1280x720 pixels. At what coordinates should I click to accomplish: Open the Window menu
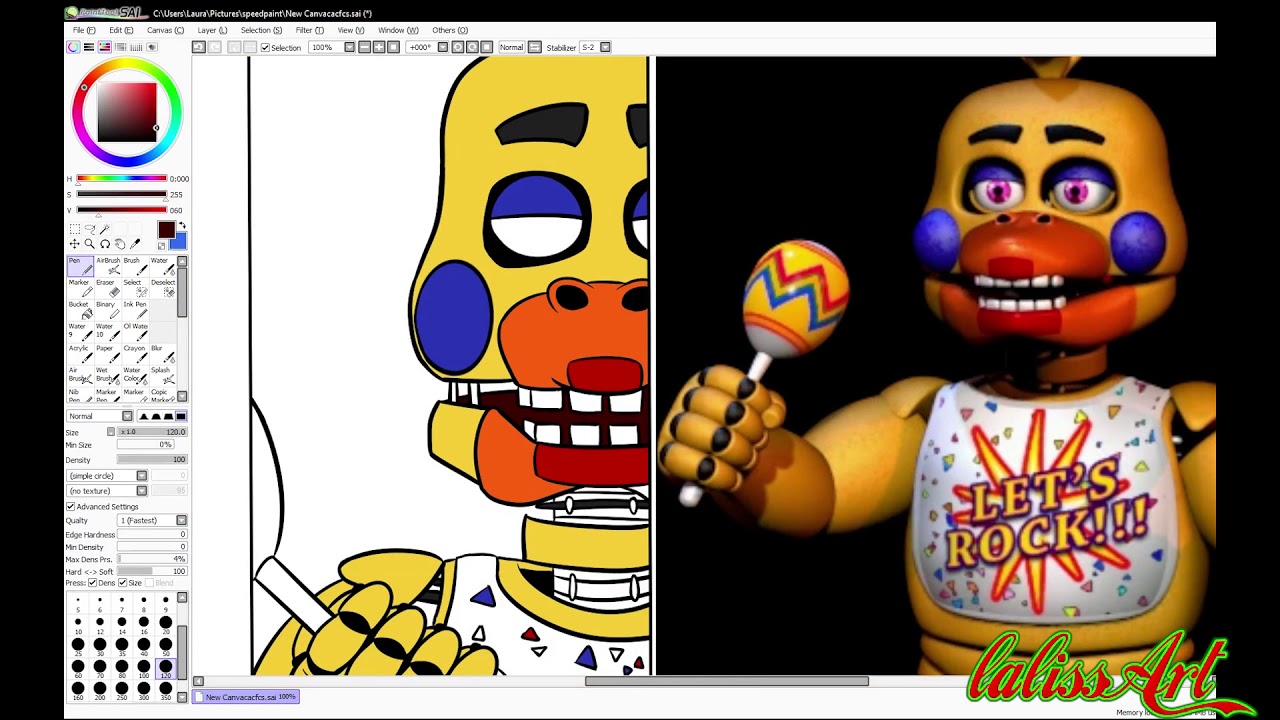tap(398, 30)
